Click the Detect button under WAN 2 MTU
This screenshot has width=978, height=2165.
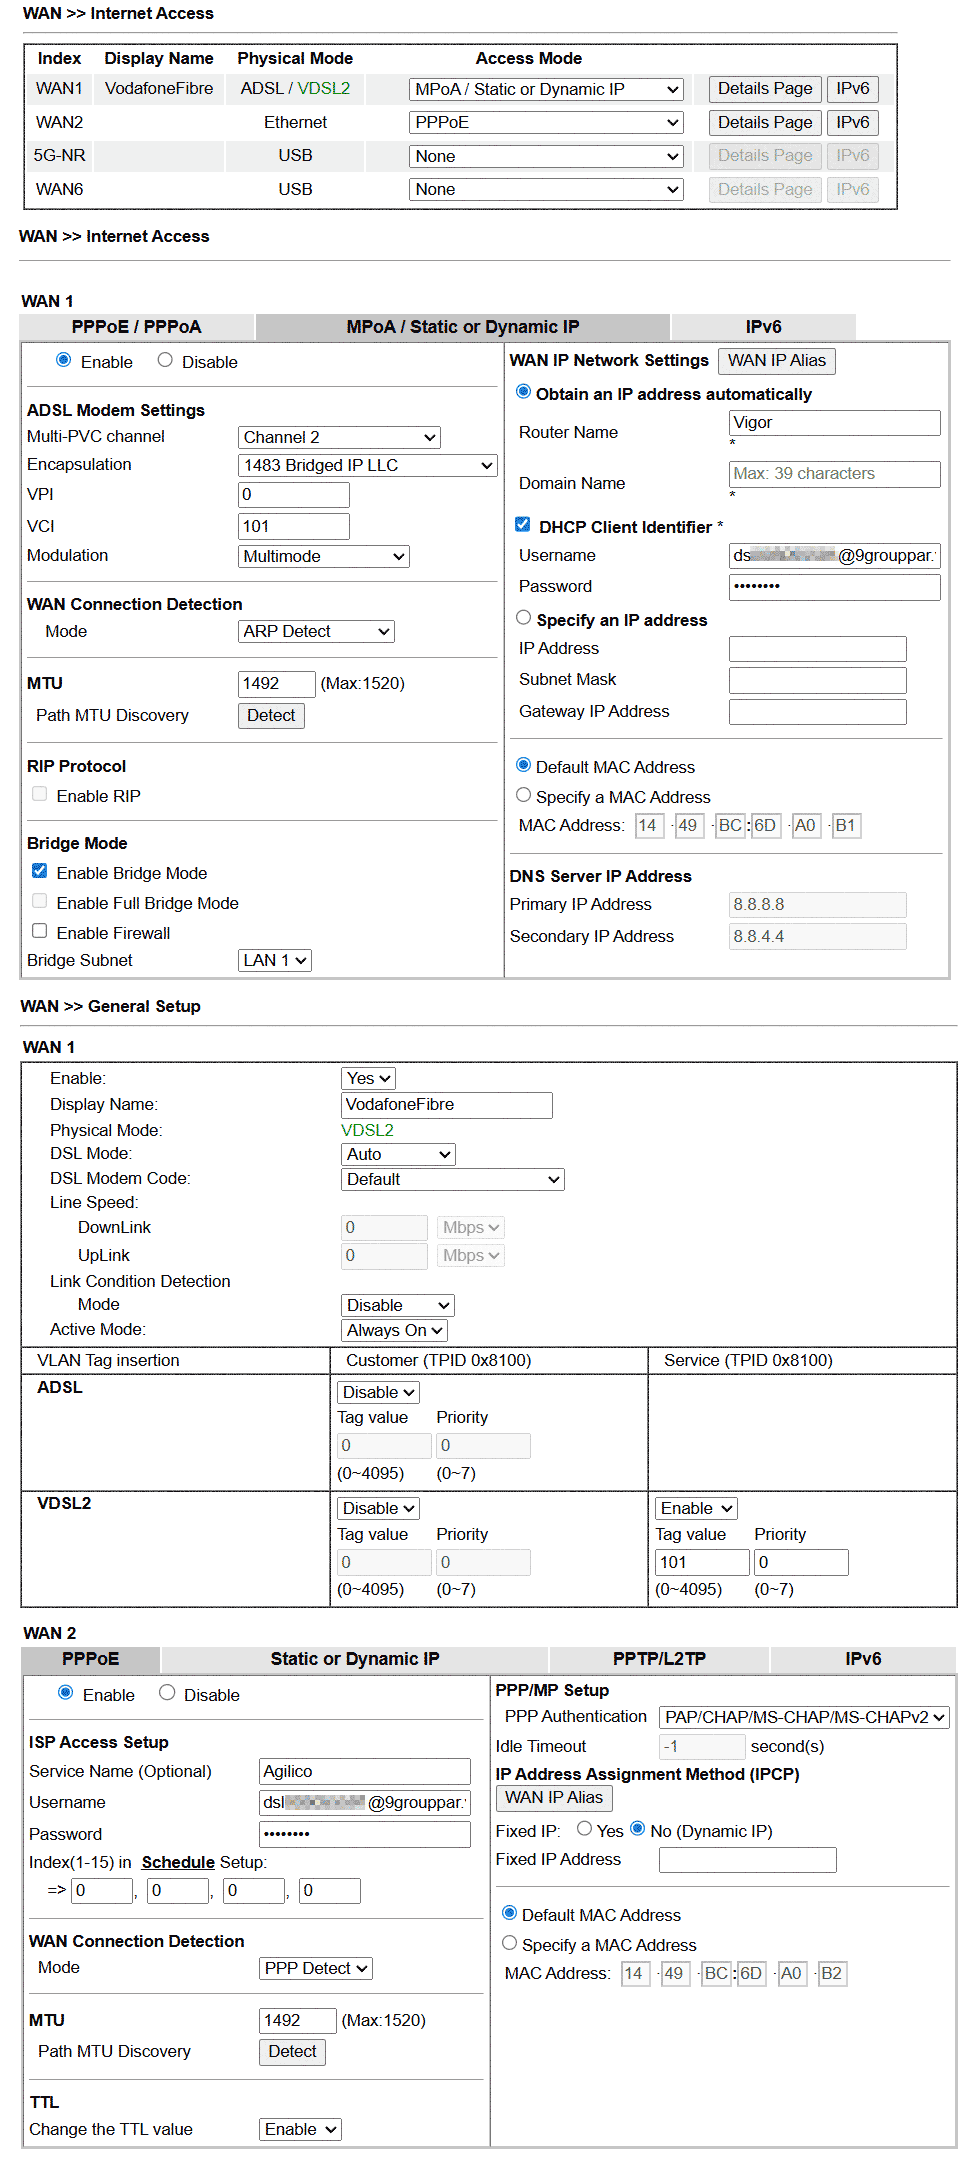pyautogui.click(x=292, y=2051)
